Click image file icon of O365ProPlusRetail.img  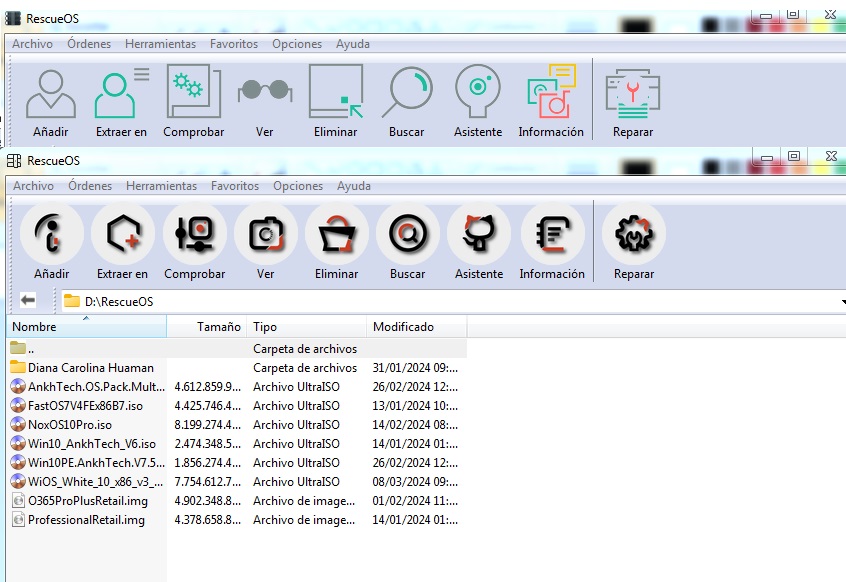pyautogui.click(x=18, y=501)
